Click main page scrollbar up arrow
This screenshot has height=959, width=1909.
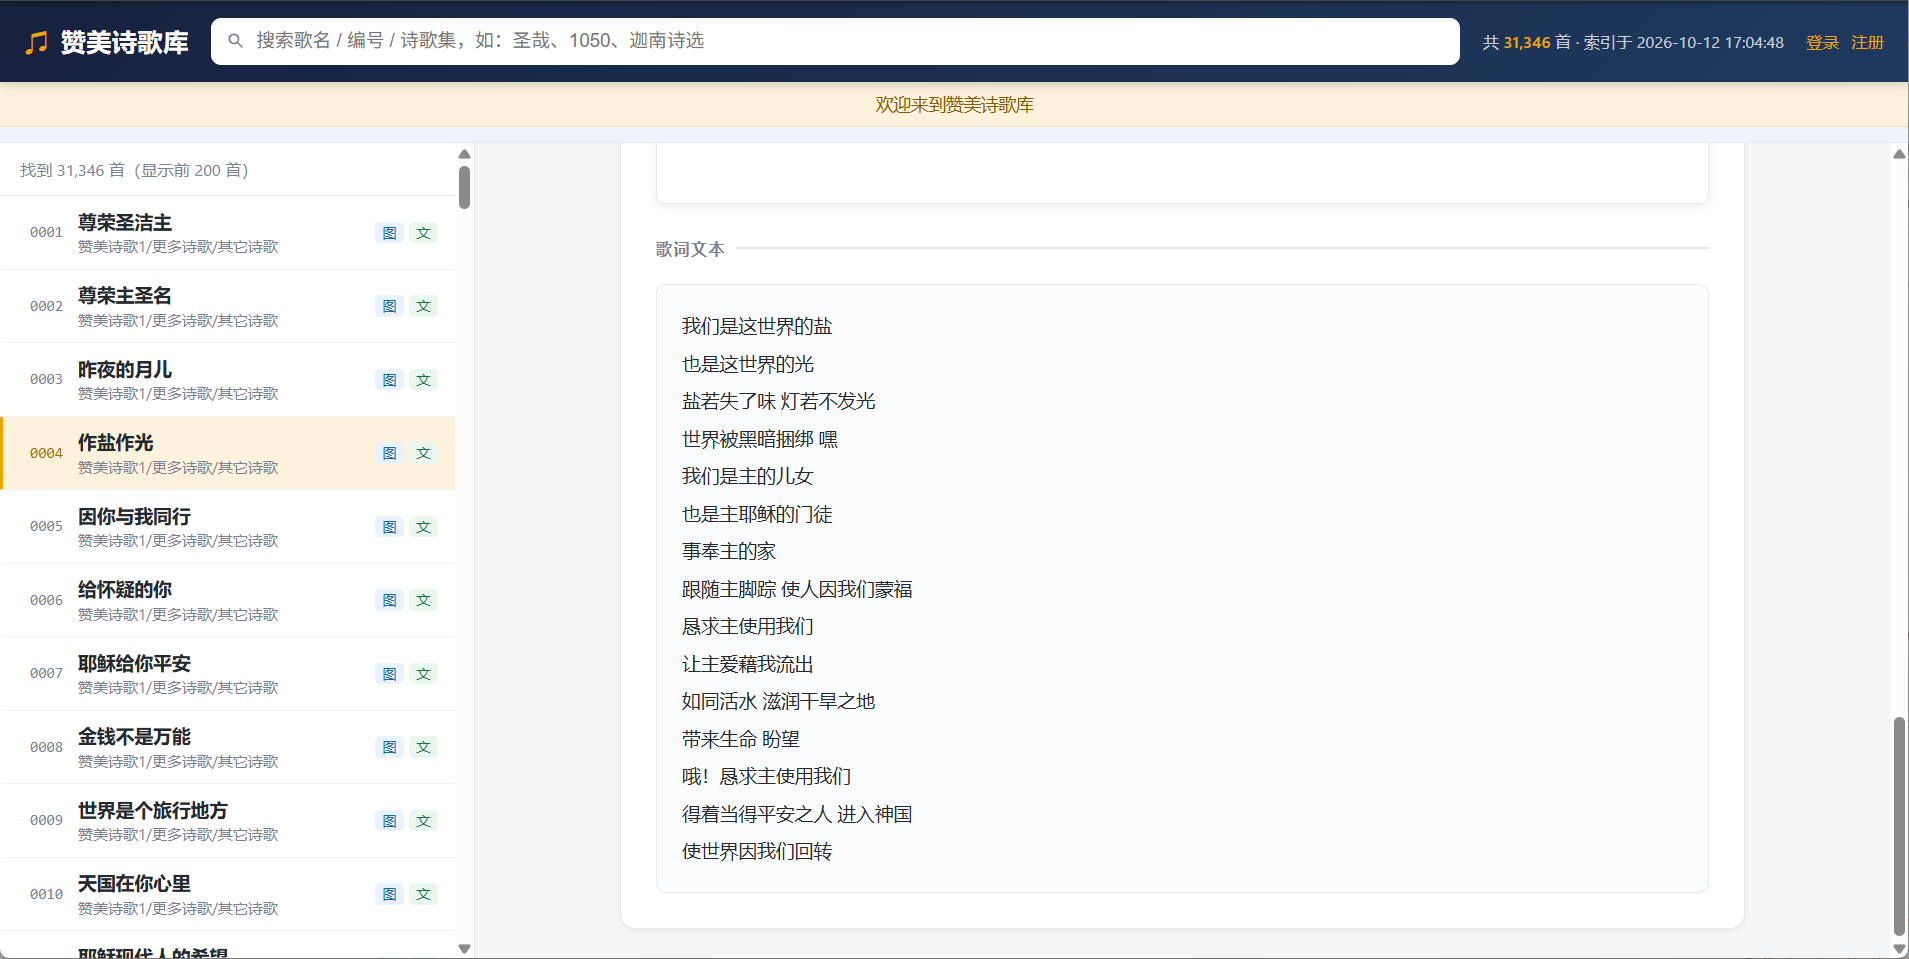coord(1899,154)
